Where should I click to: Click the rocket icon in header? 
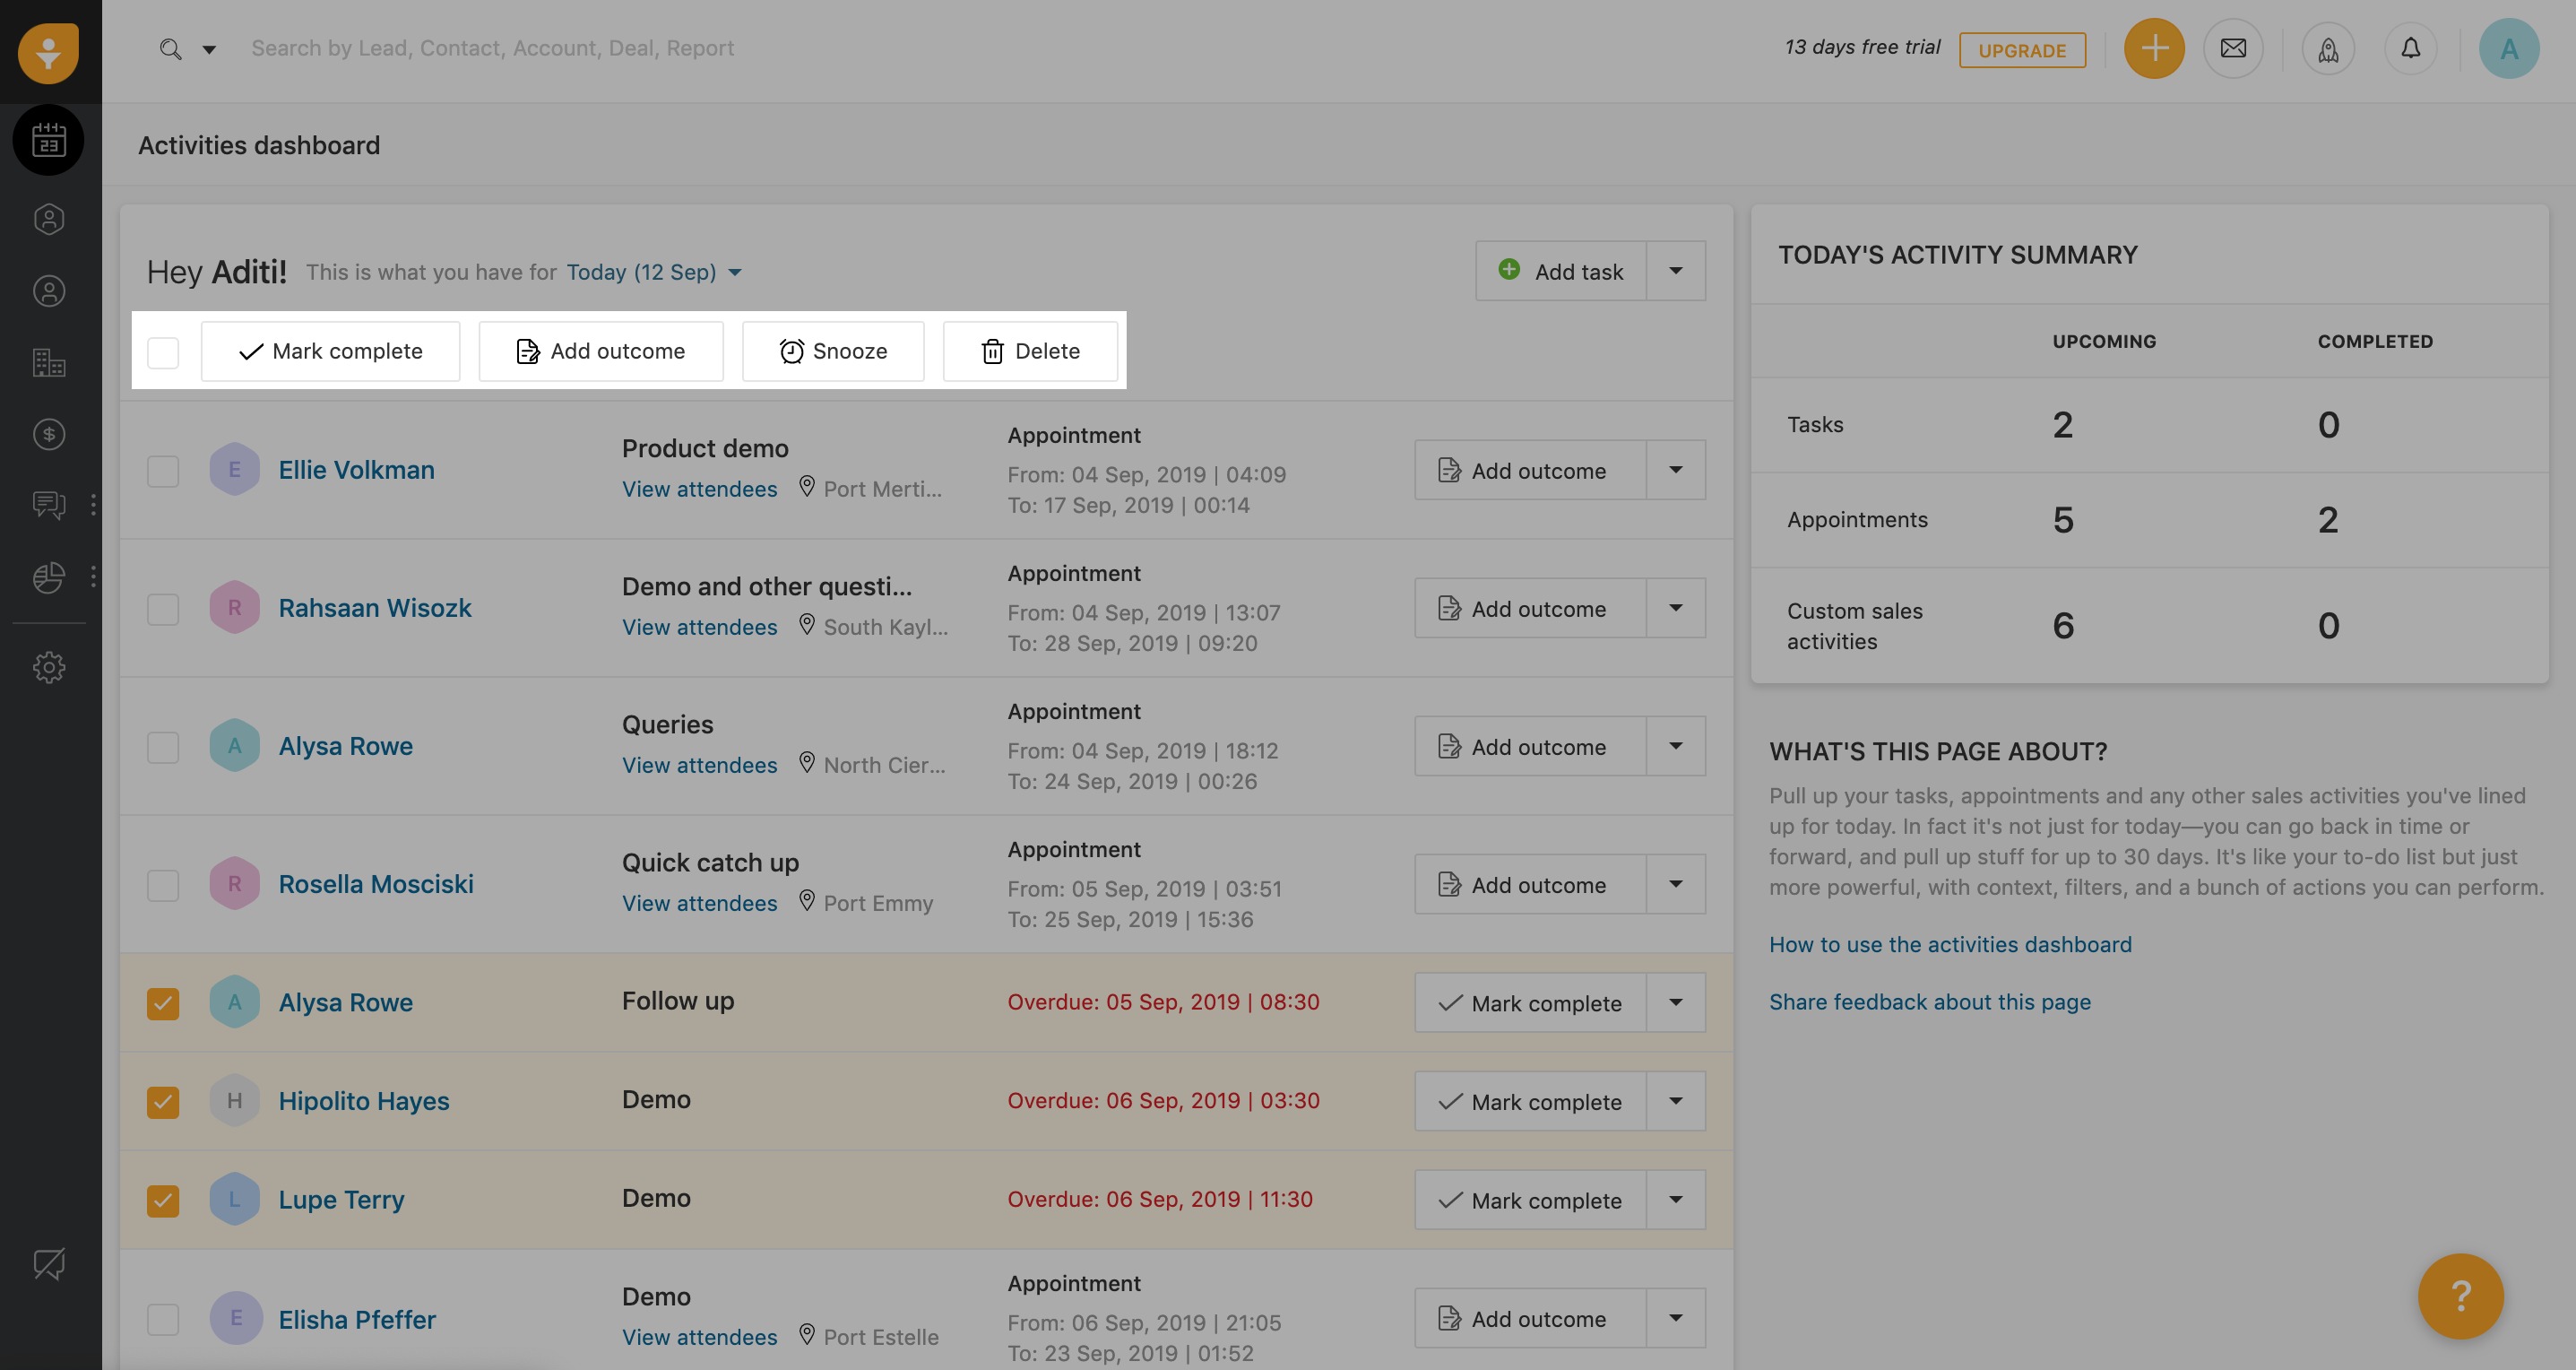click(x=2328, y=48)
